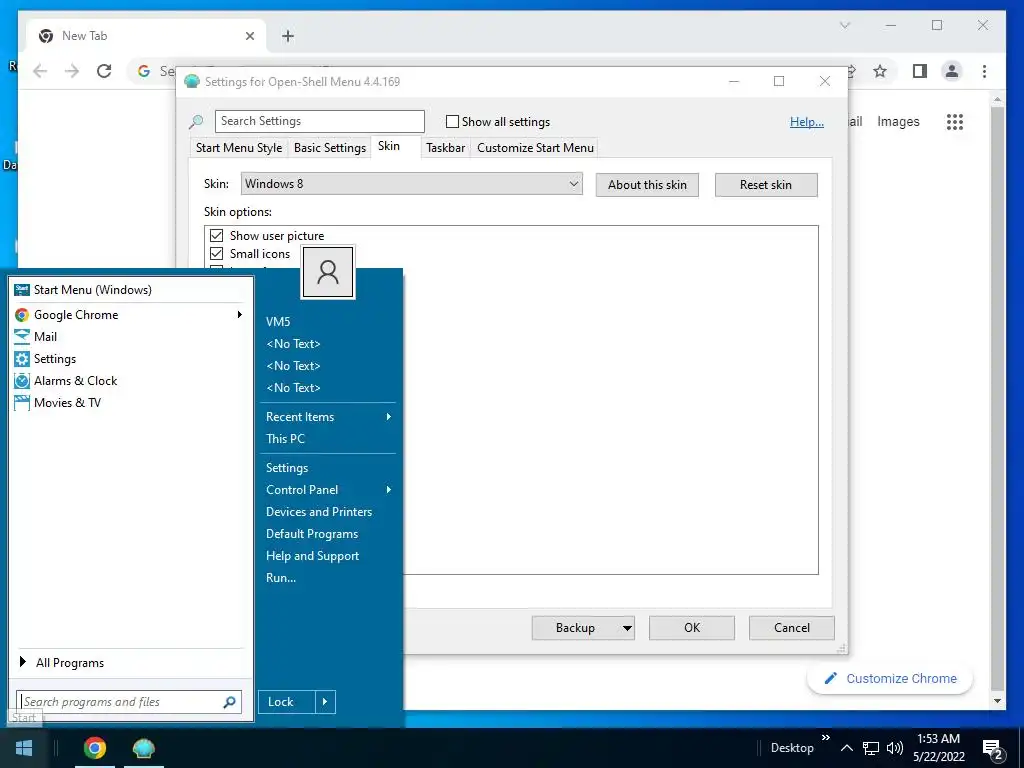This screenshot has width=1024, height=768.
Task: Open the Mail app icon in start menu
Action: click(x=22, y=336)
